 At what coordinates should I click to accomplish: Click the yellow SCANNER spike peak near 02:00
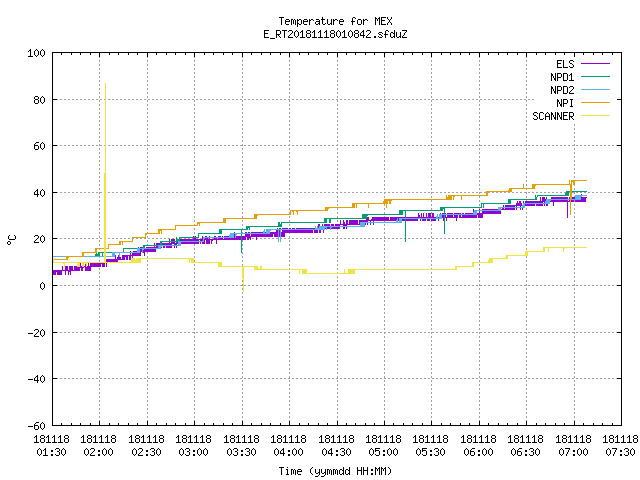[105, 84]
